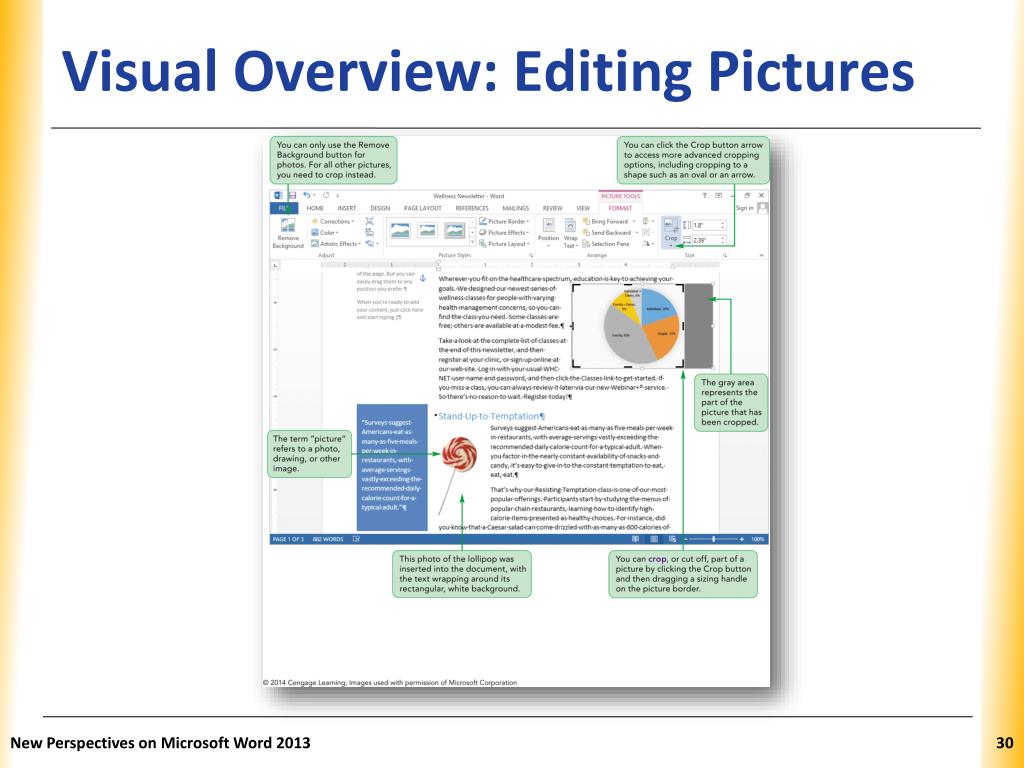
Task: Open the FILE tab
Action: point(284,208)
